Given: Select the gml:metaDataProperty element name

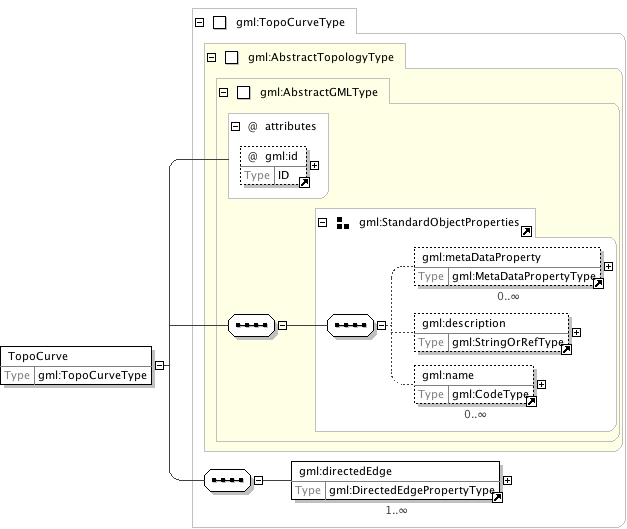Looking at the screenshot, I should 481,257.
